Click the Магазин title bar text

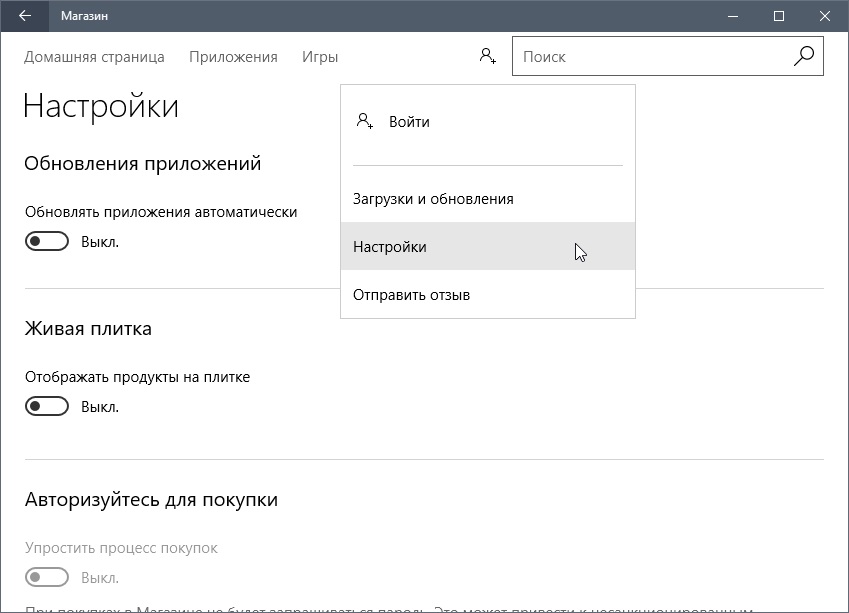click(85, 16)
